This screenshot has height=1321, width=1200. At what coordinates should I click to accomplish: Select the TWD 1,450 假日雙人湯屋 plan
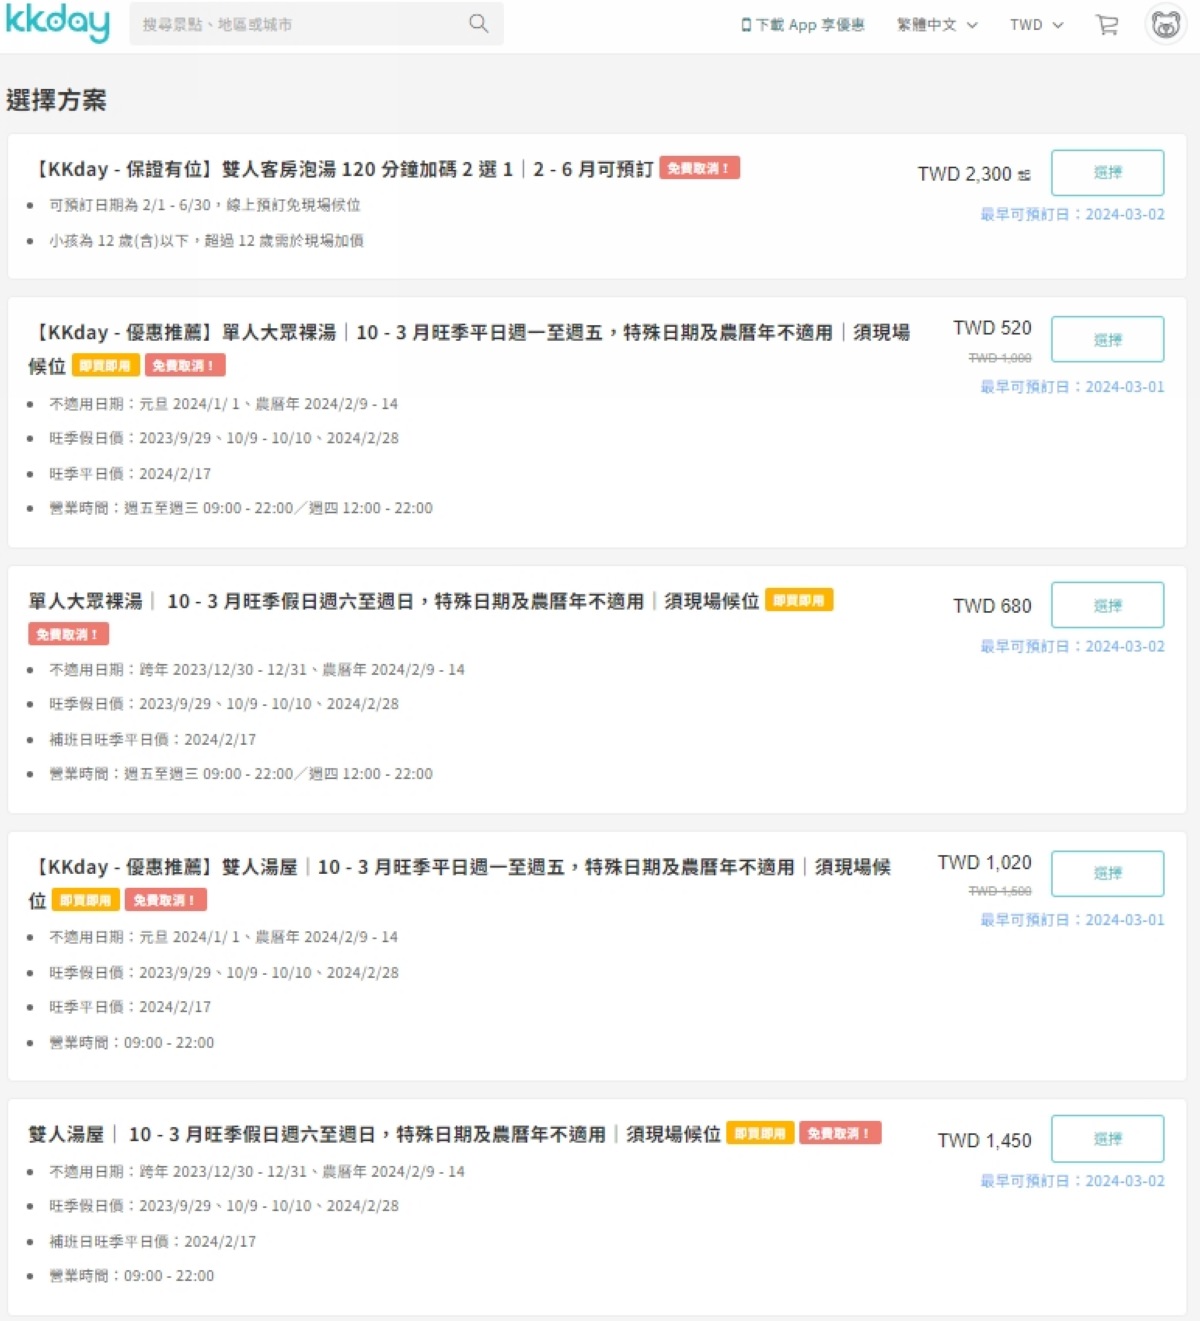(x=1107, y=1138)
